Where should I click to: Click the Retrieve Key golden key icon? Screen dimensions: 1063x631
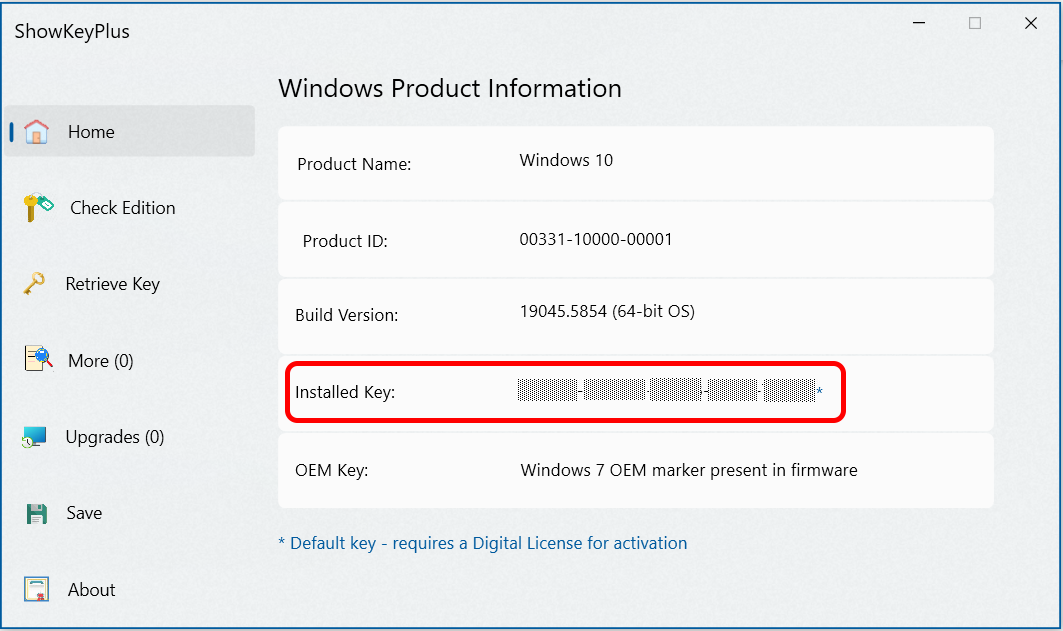35,283
